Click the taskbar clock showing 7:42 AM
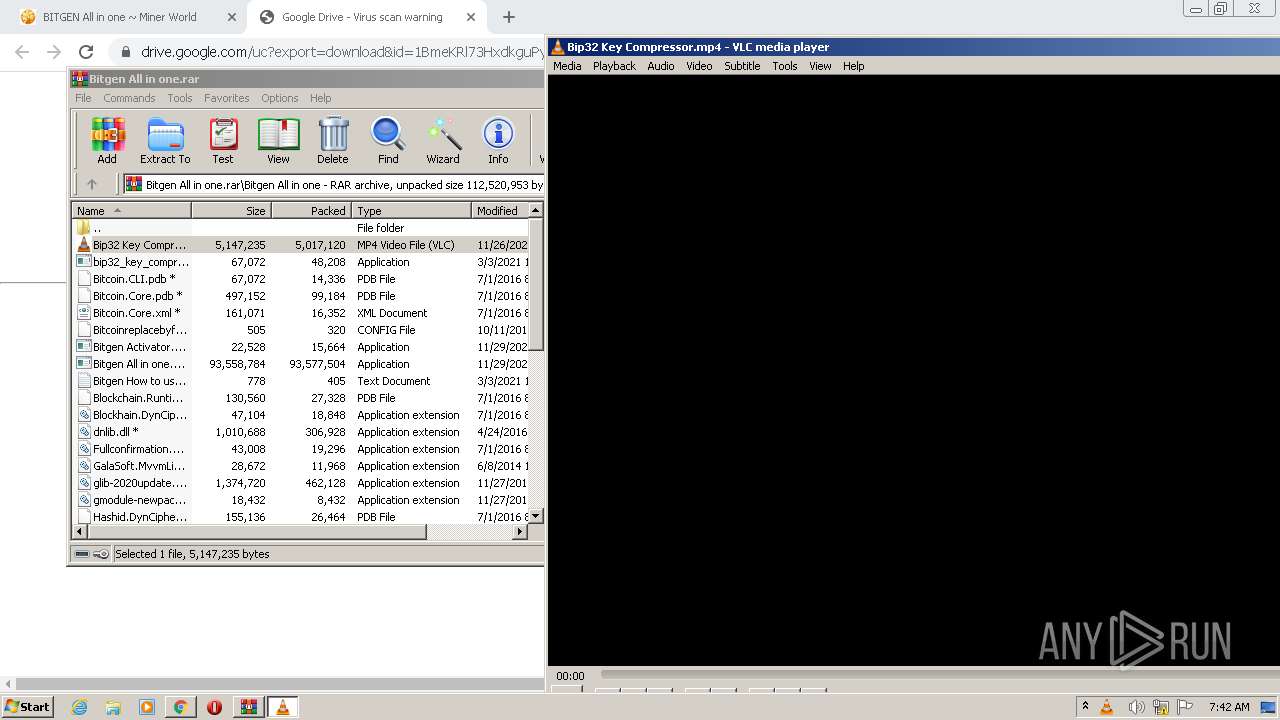 click(1228, 707)
